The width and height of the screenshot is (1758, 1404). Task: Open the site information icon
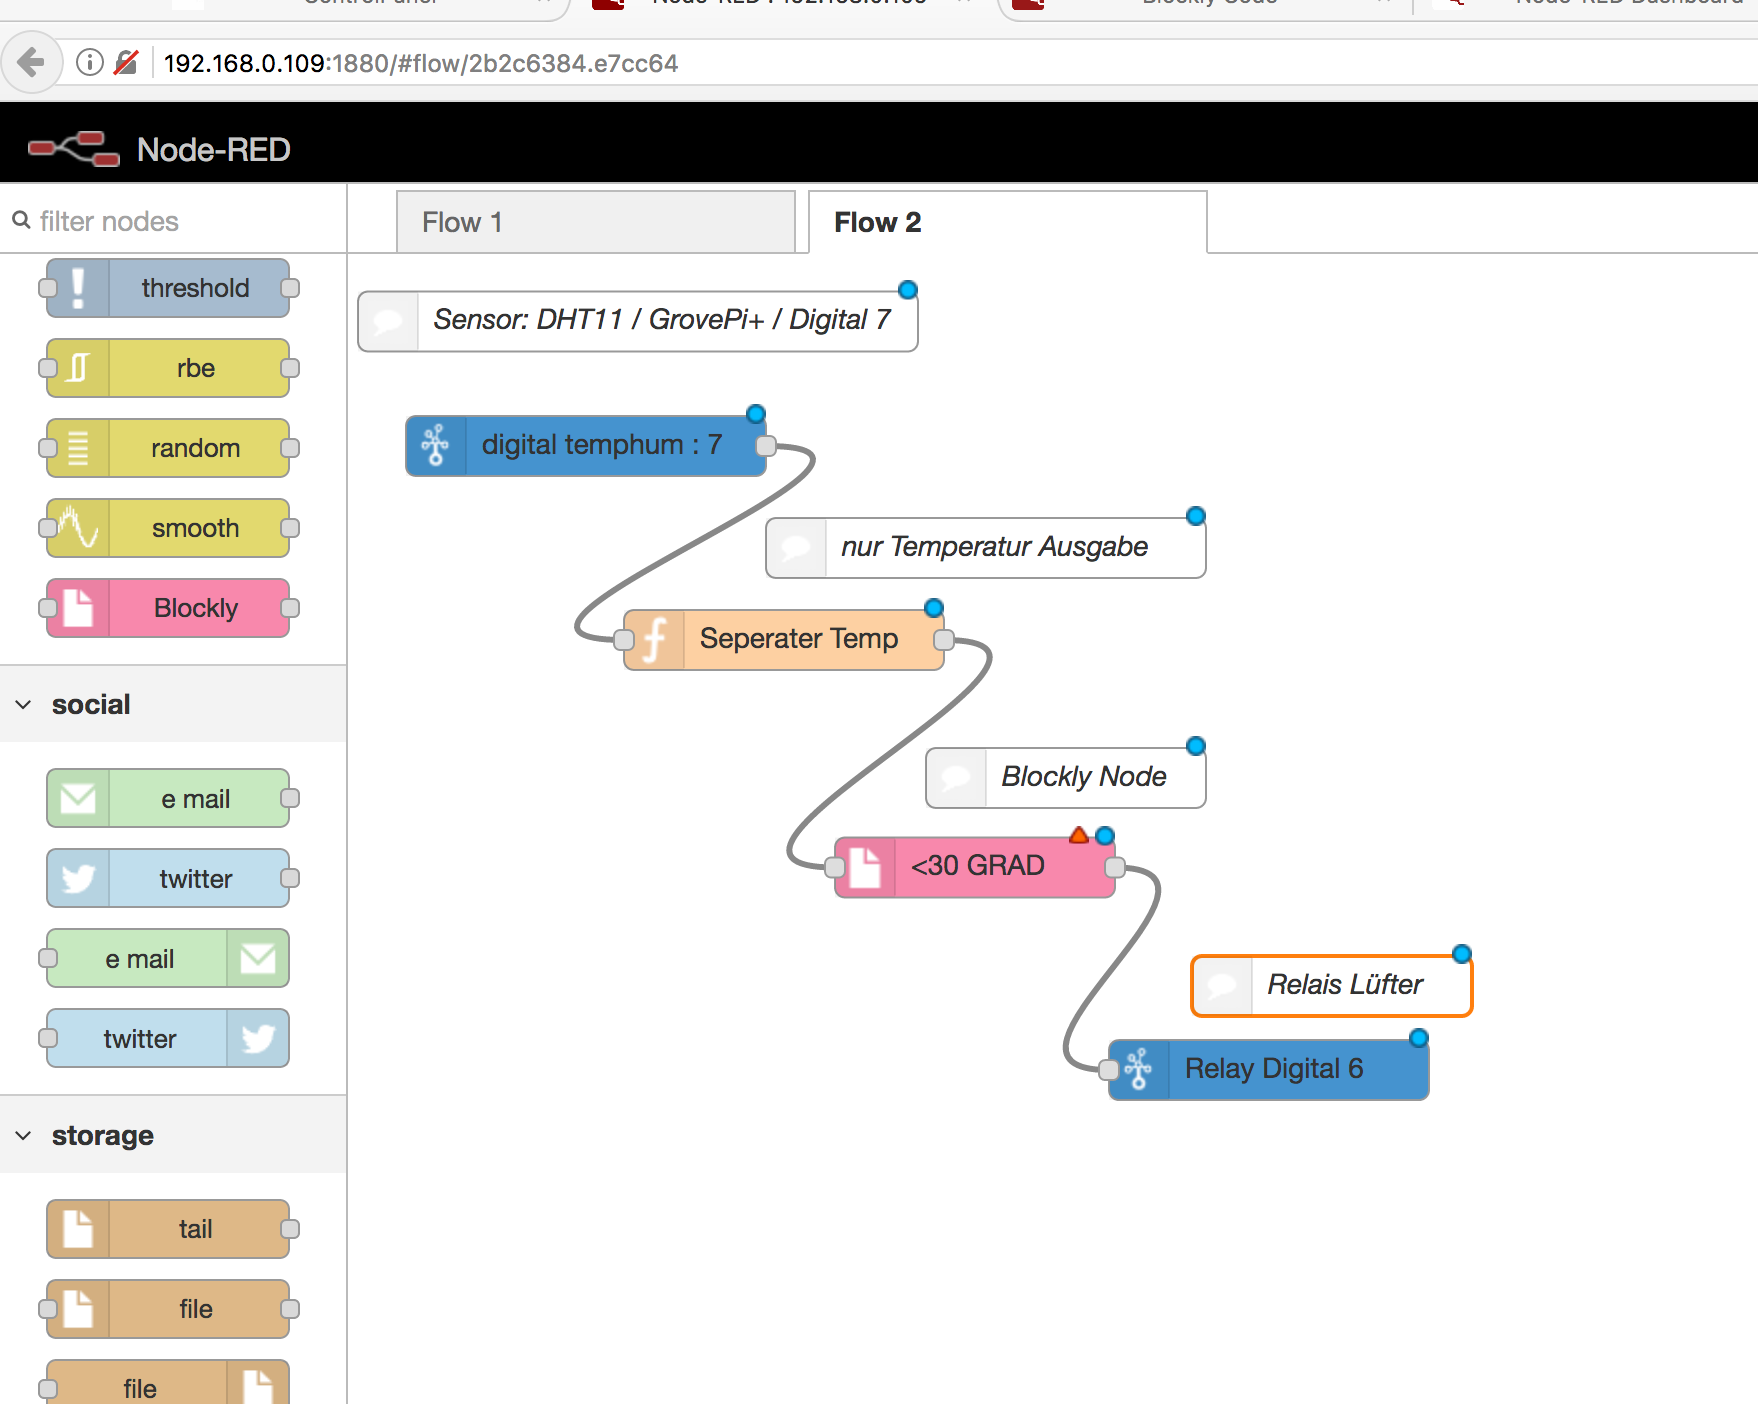[90, 63]
